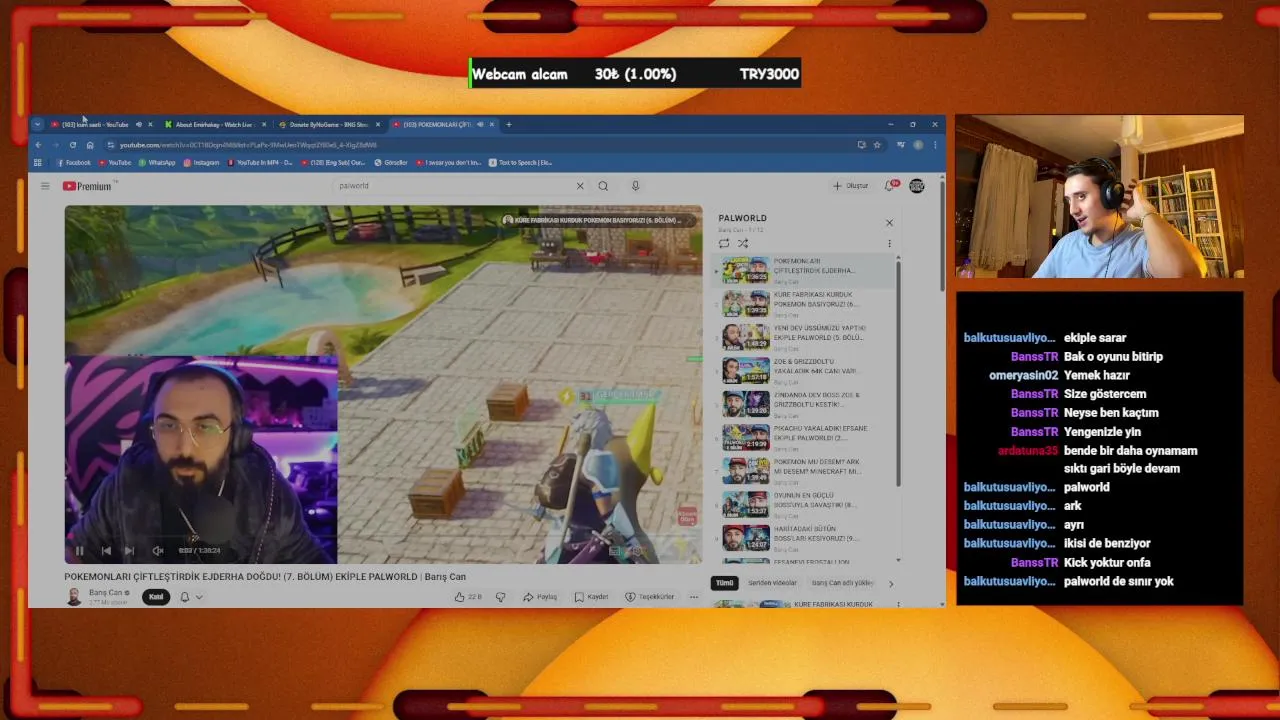This screenshot has width=1280, height=720.
Task: Clear the 'palworld' search text with X
Action: pyautogui.click(x=579, y=186)
